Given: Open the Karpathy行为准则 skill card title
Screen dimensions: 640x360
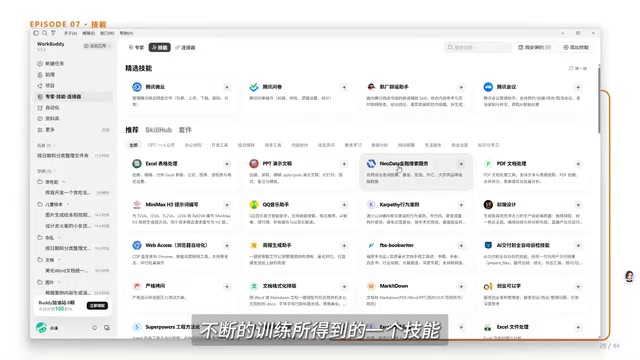Looking at the screenshot, I should click(399, 204).
